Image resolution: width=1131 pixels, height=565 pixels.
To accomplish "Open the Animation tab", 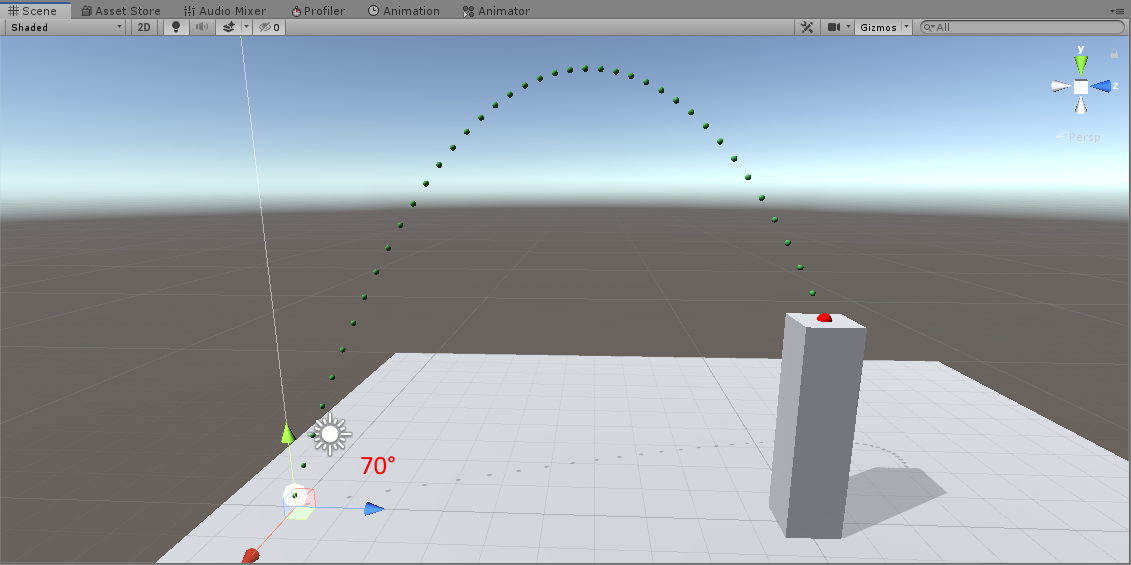I will (x=404, y=10).
